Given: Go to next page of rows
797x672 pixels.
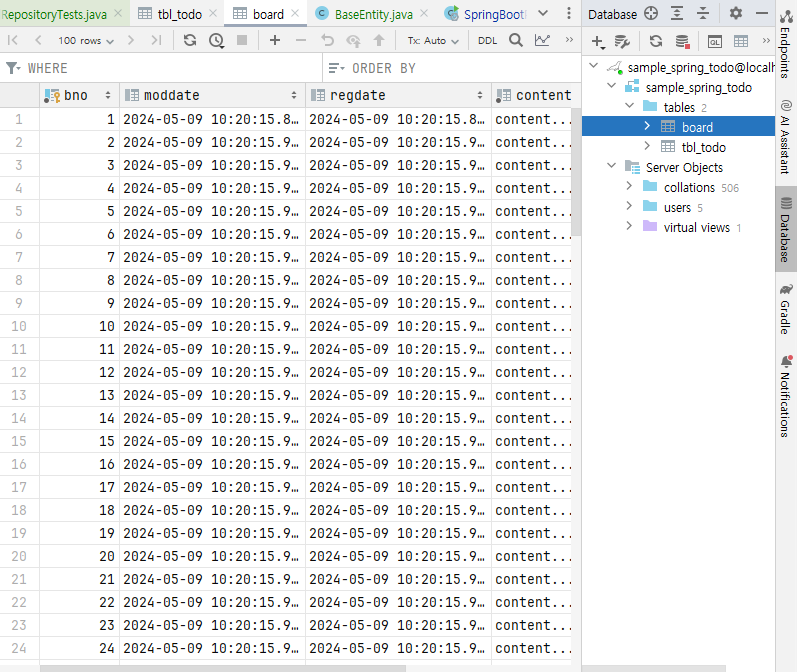Looking at the screenshot, I should [x=131, y=40].
